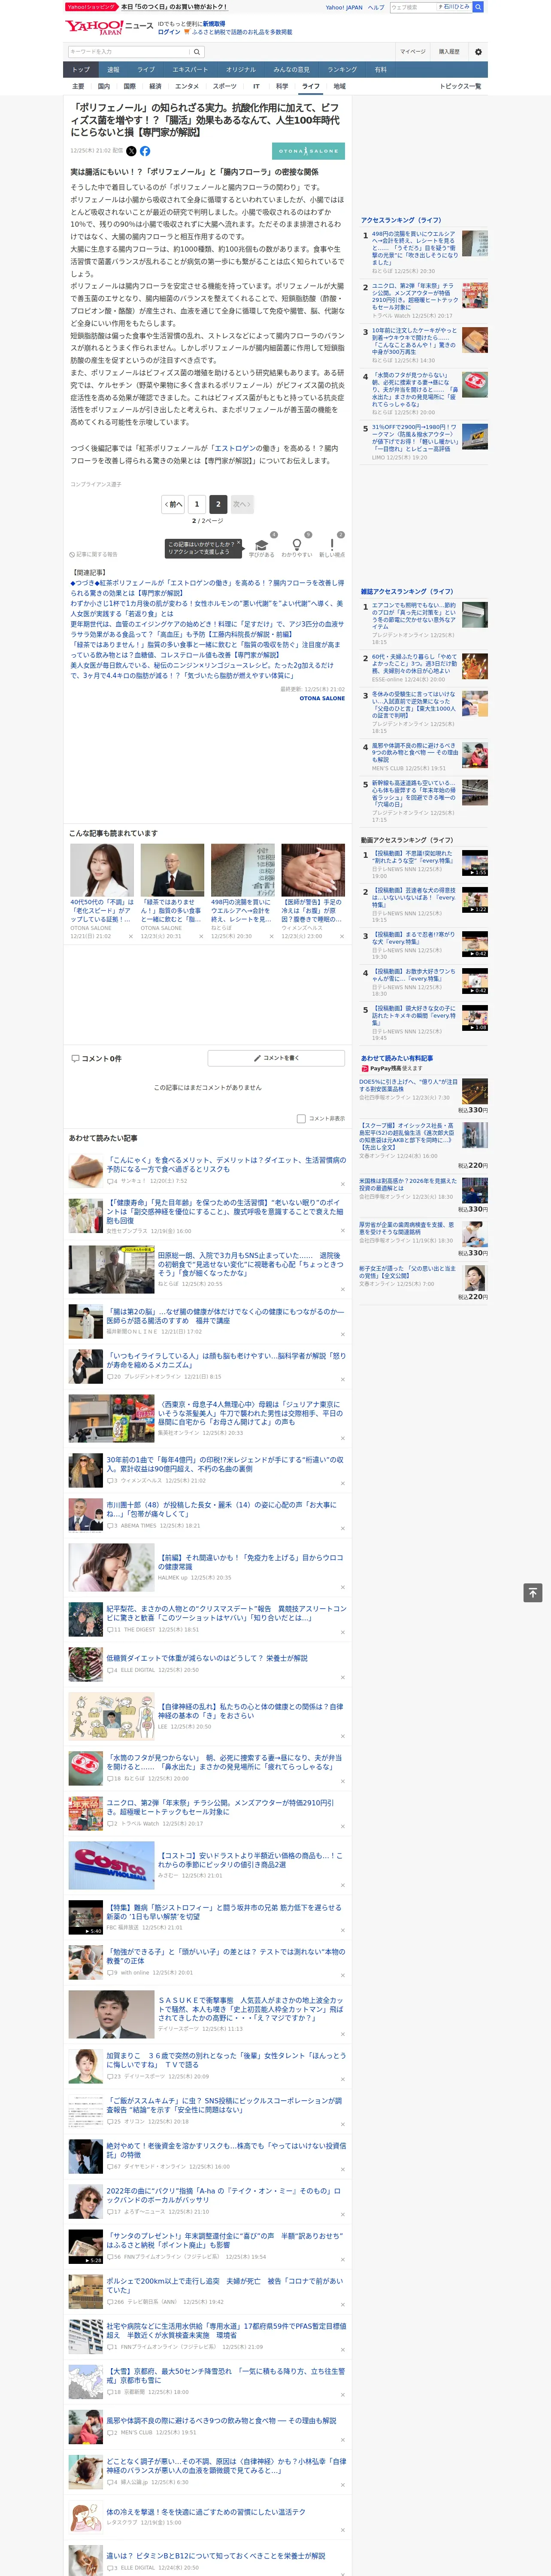React with 新しい視点 exclamation icon
Viewport: 551px width, 2576px height.
pyautogui.click(x=332, y=547)
